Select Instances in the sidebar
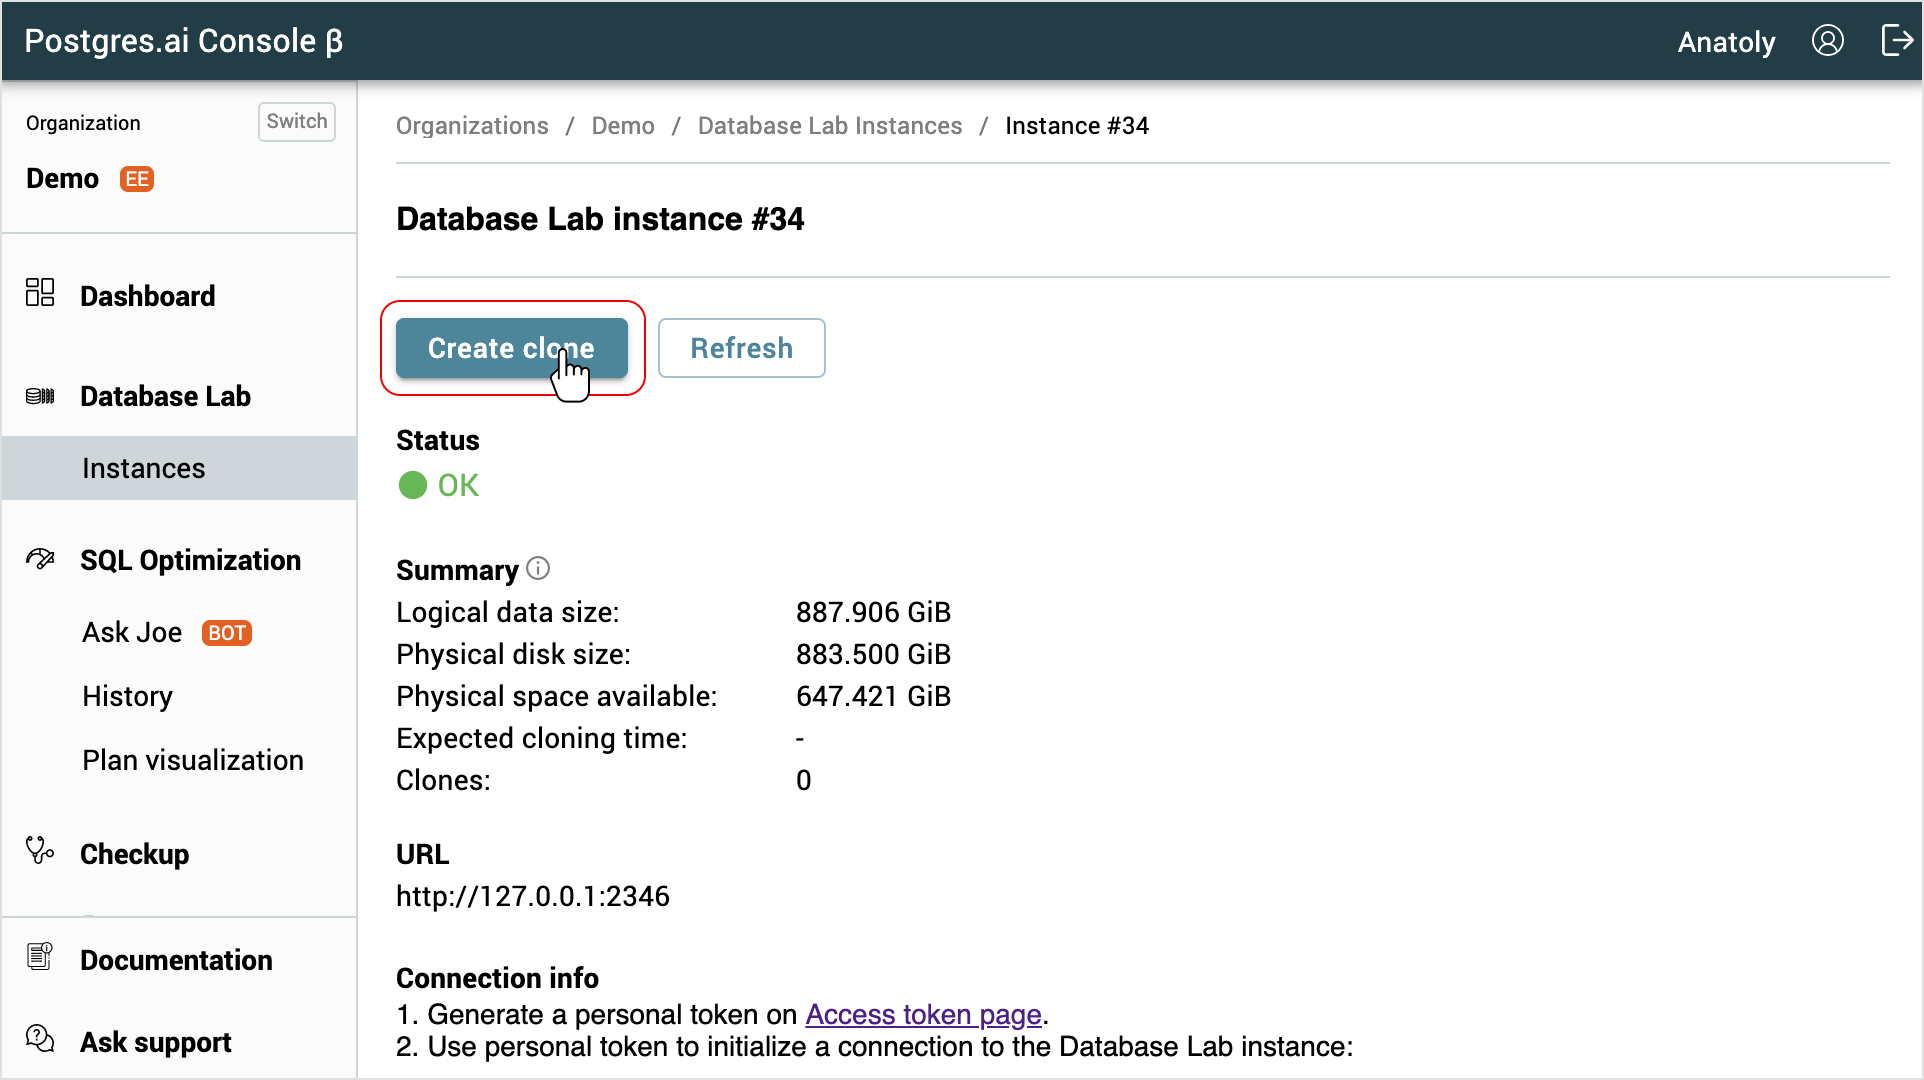The image size is (1924, 1080). click(x=180, y=468)
